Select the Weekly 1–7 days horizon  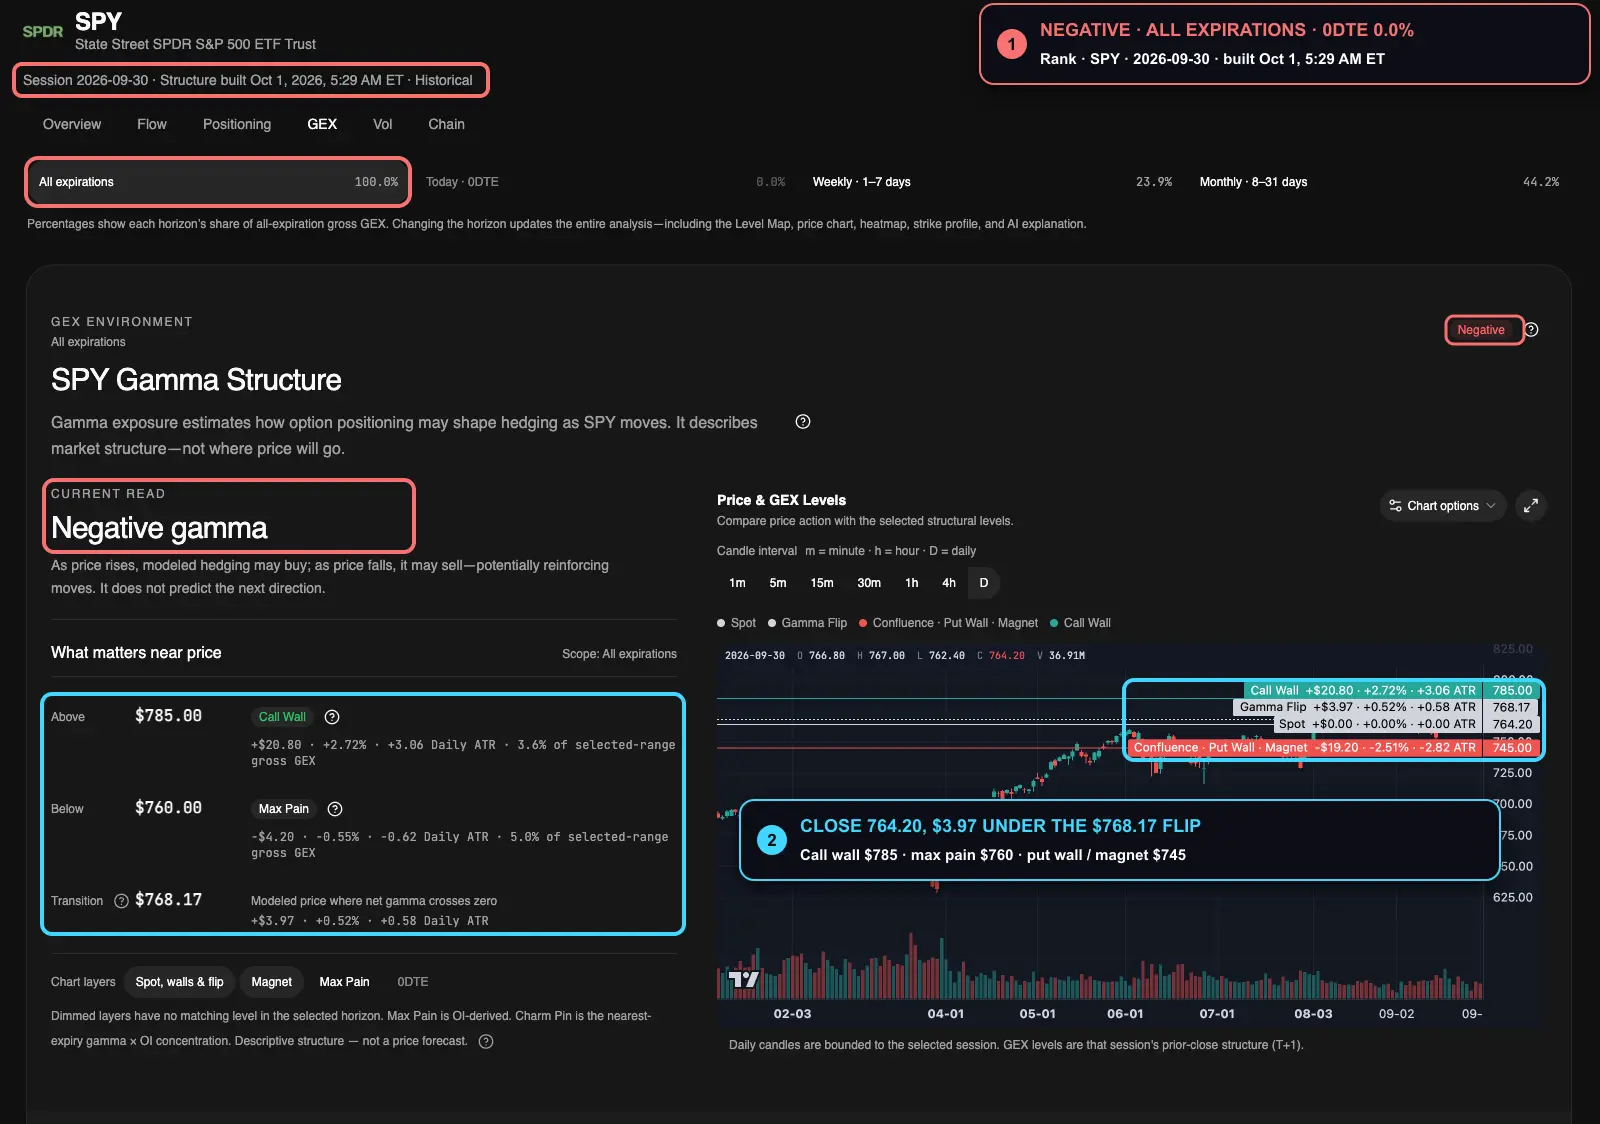point(992,182)
